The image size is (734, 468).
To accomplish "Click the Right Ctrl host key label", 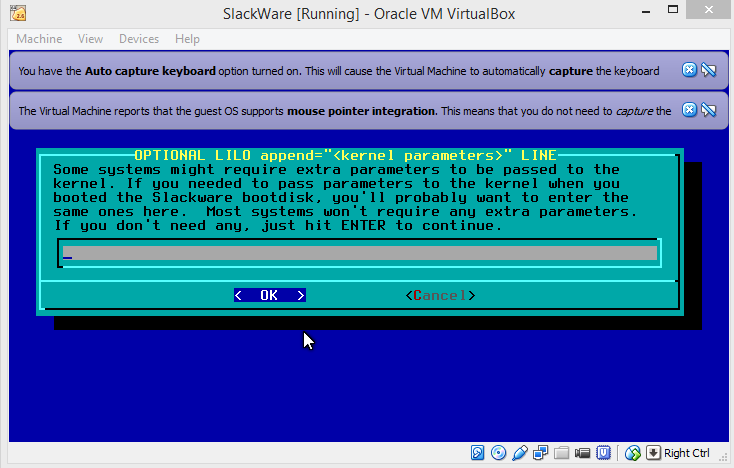I will click(x=687, y=453).
